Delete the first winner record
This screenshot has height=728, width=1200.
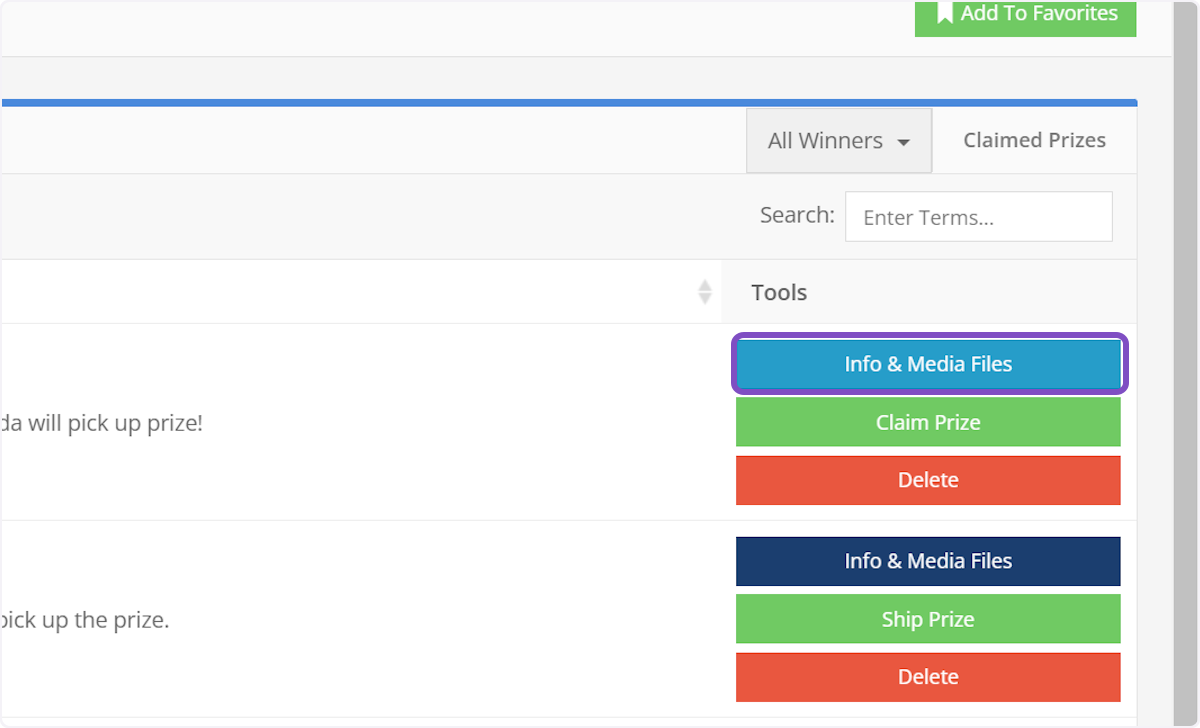[928, 480]
